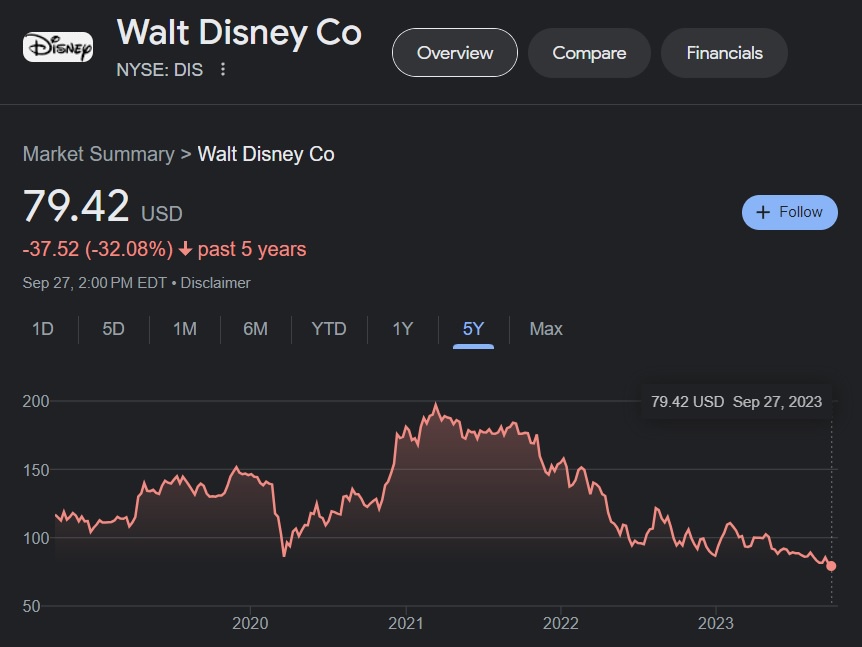Click the plus Follow button

[x=789, y=212]
